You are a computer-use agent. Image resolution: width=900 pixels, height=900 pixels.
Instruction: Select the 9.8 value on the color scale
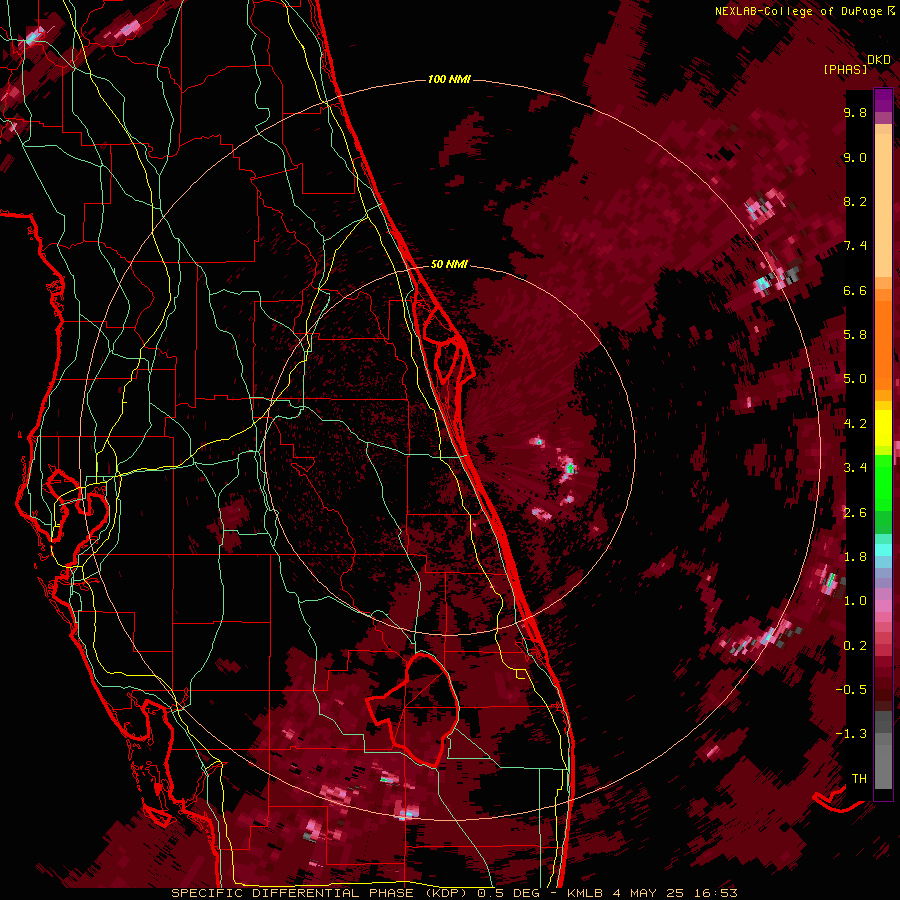click(855, 112)
